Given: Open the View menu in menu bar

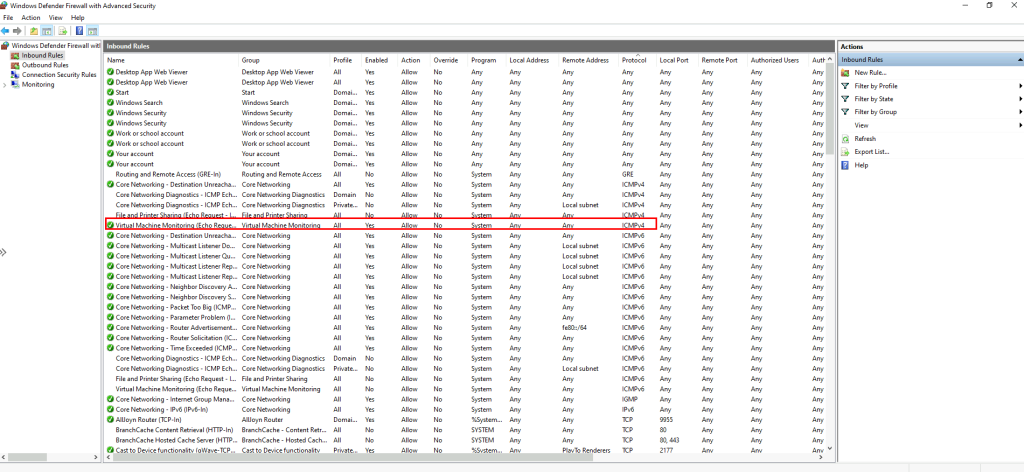Looking at the screenshot, I should (56, 18).
